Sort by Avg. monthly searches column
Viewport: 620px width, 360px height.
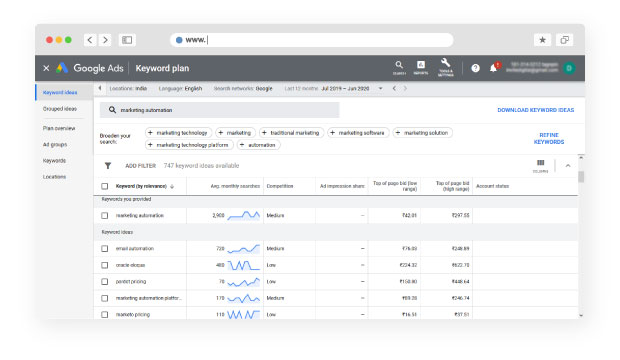pyautogui.click(x=235, y=186)
